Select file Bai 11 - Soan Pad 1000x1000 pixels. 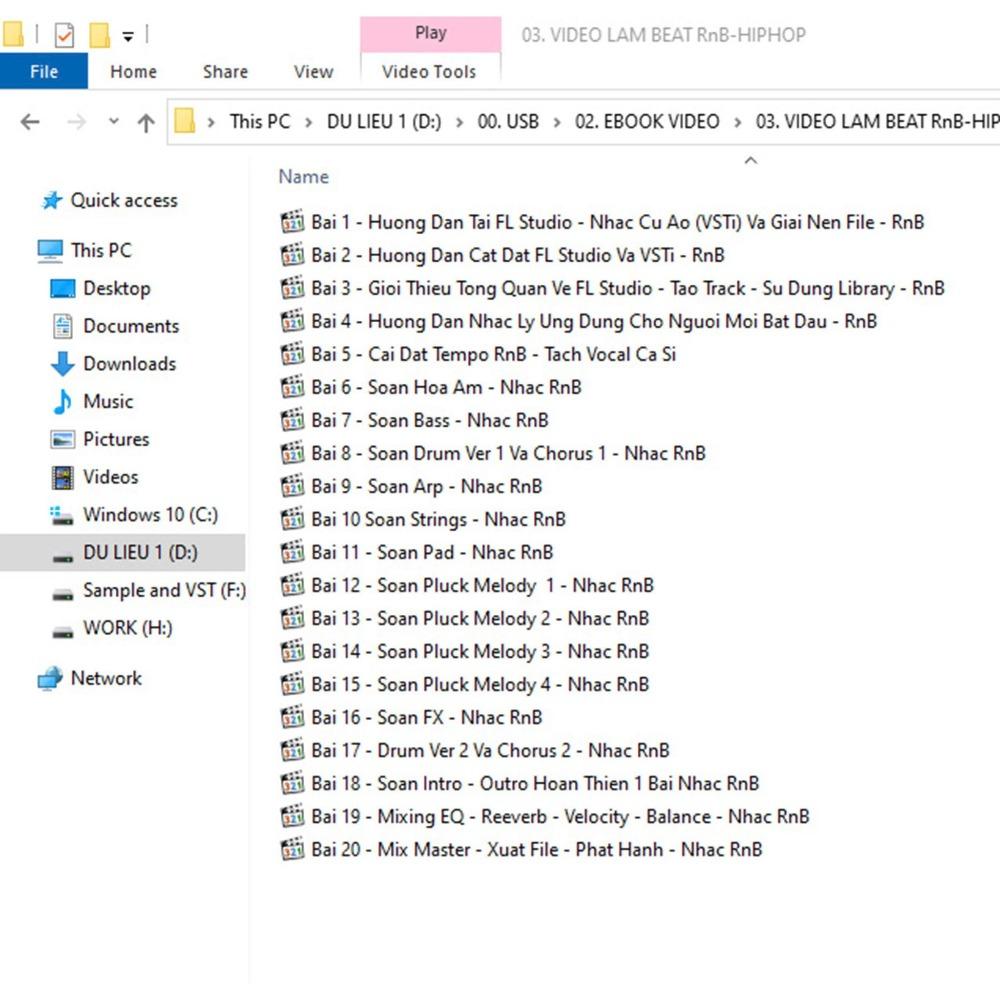432,552
